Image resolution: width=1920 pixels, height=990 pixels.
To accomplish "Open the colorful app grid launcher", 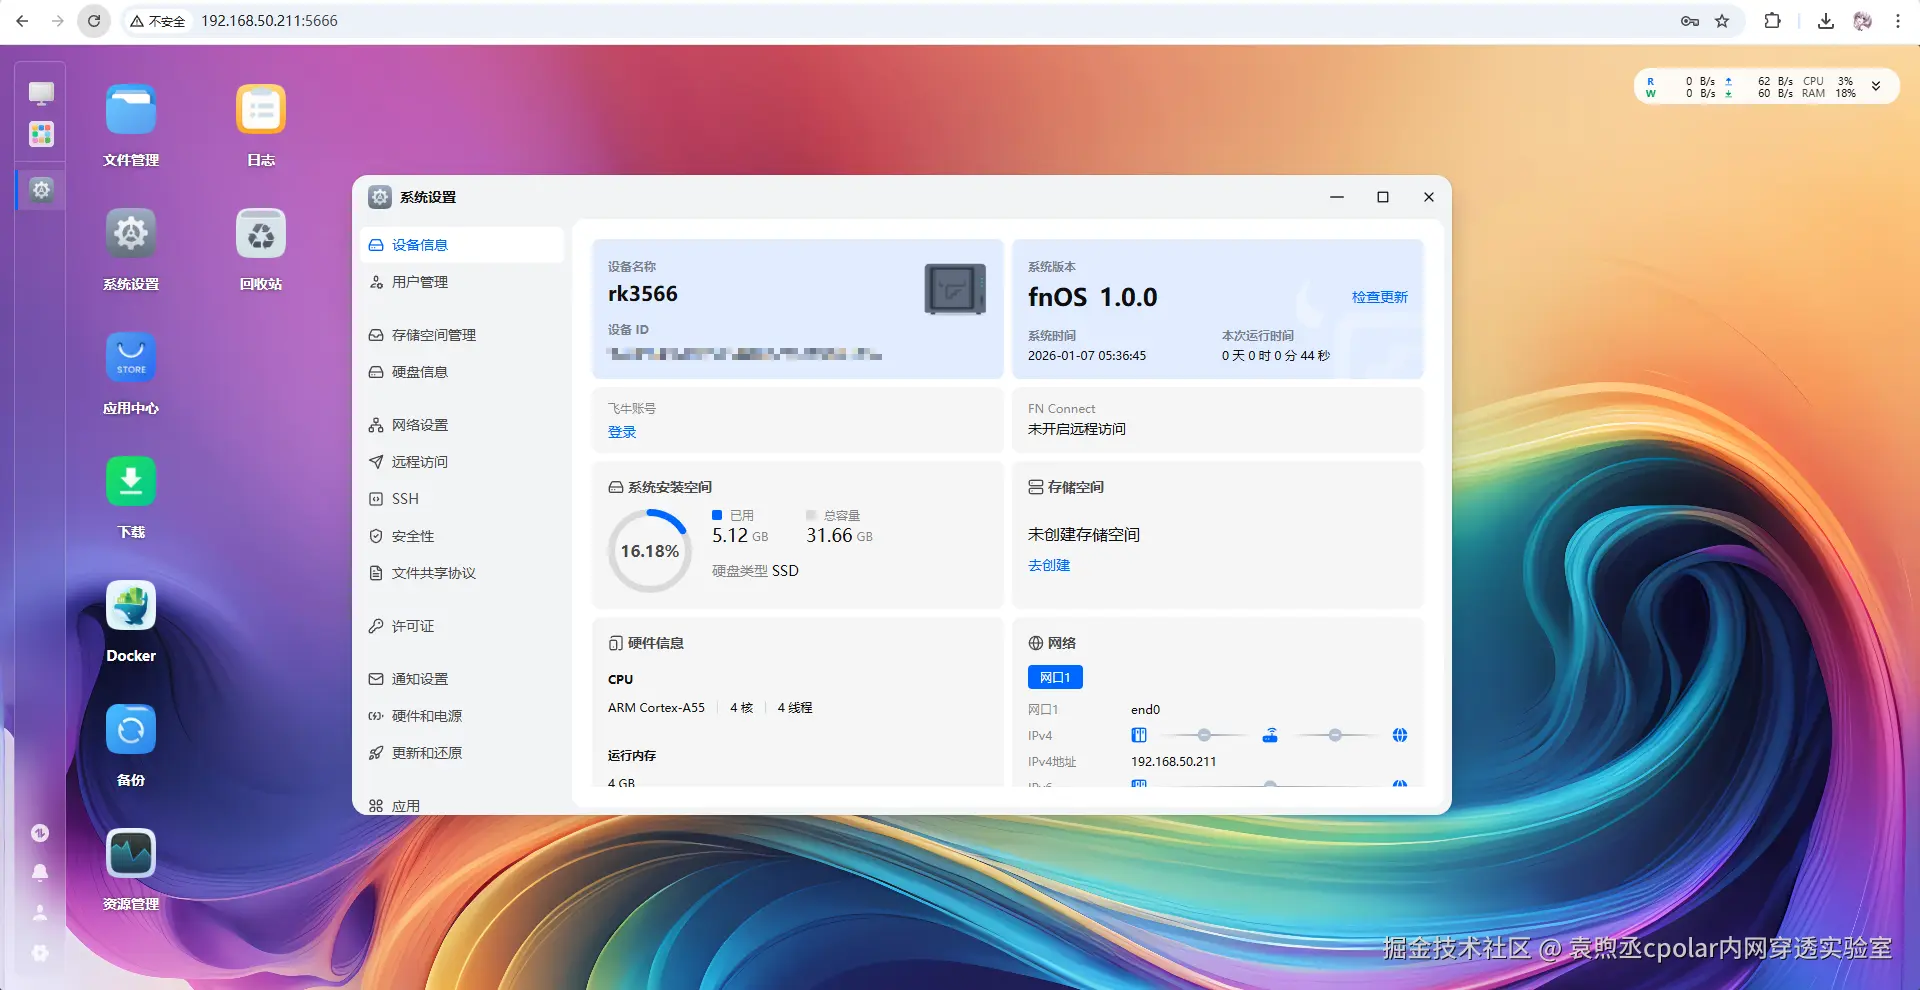I will pos(41,134).
